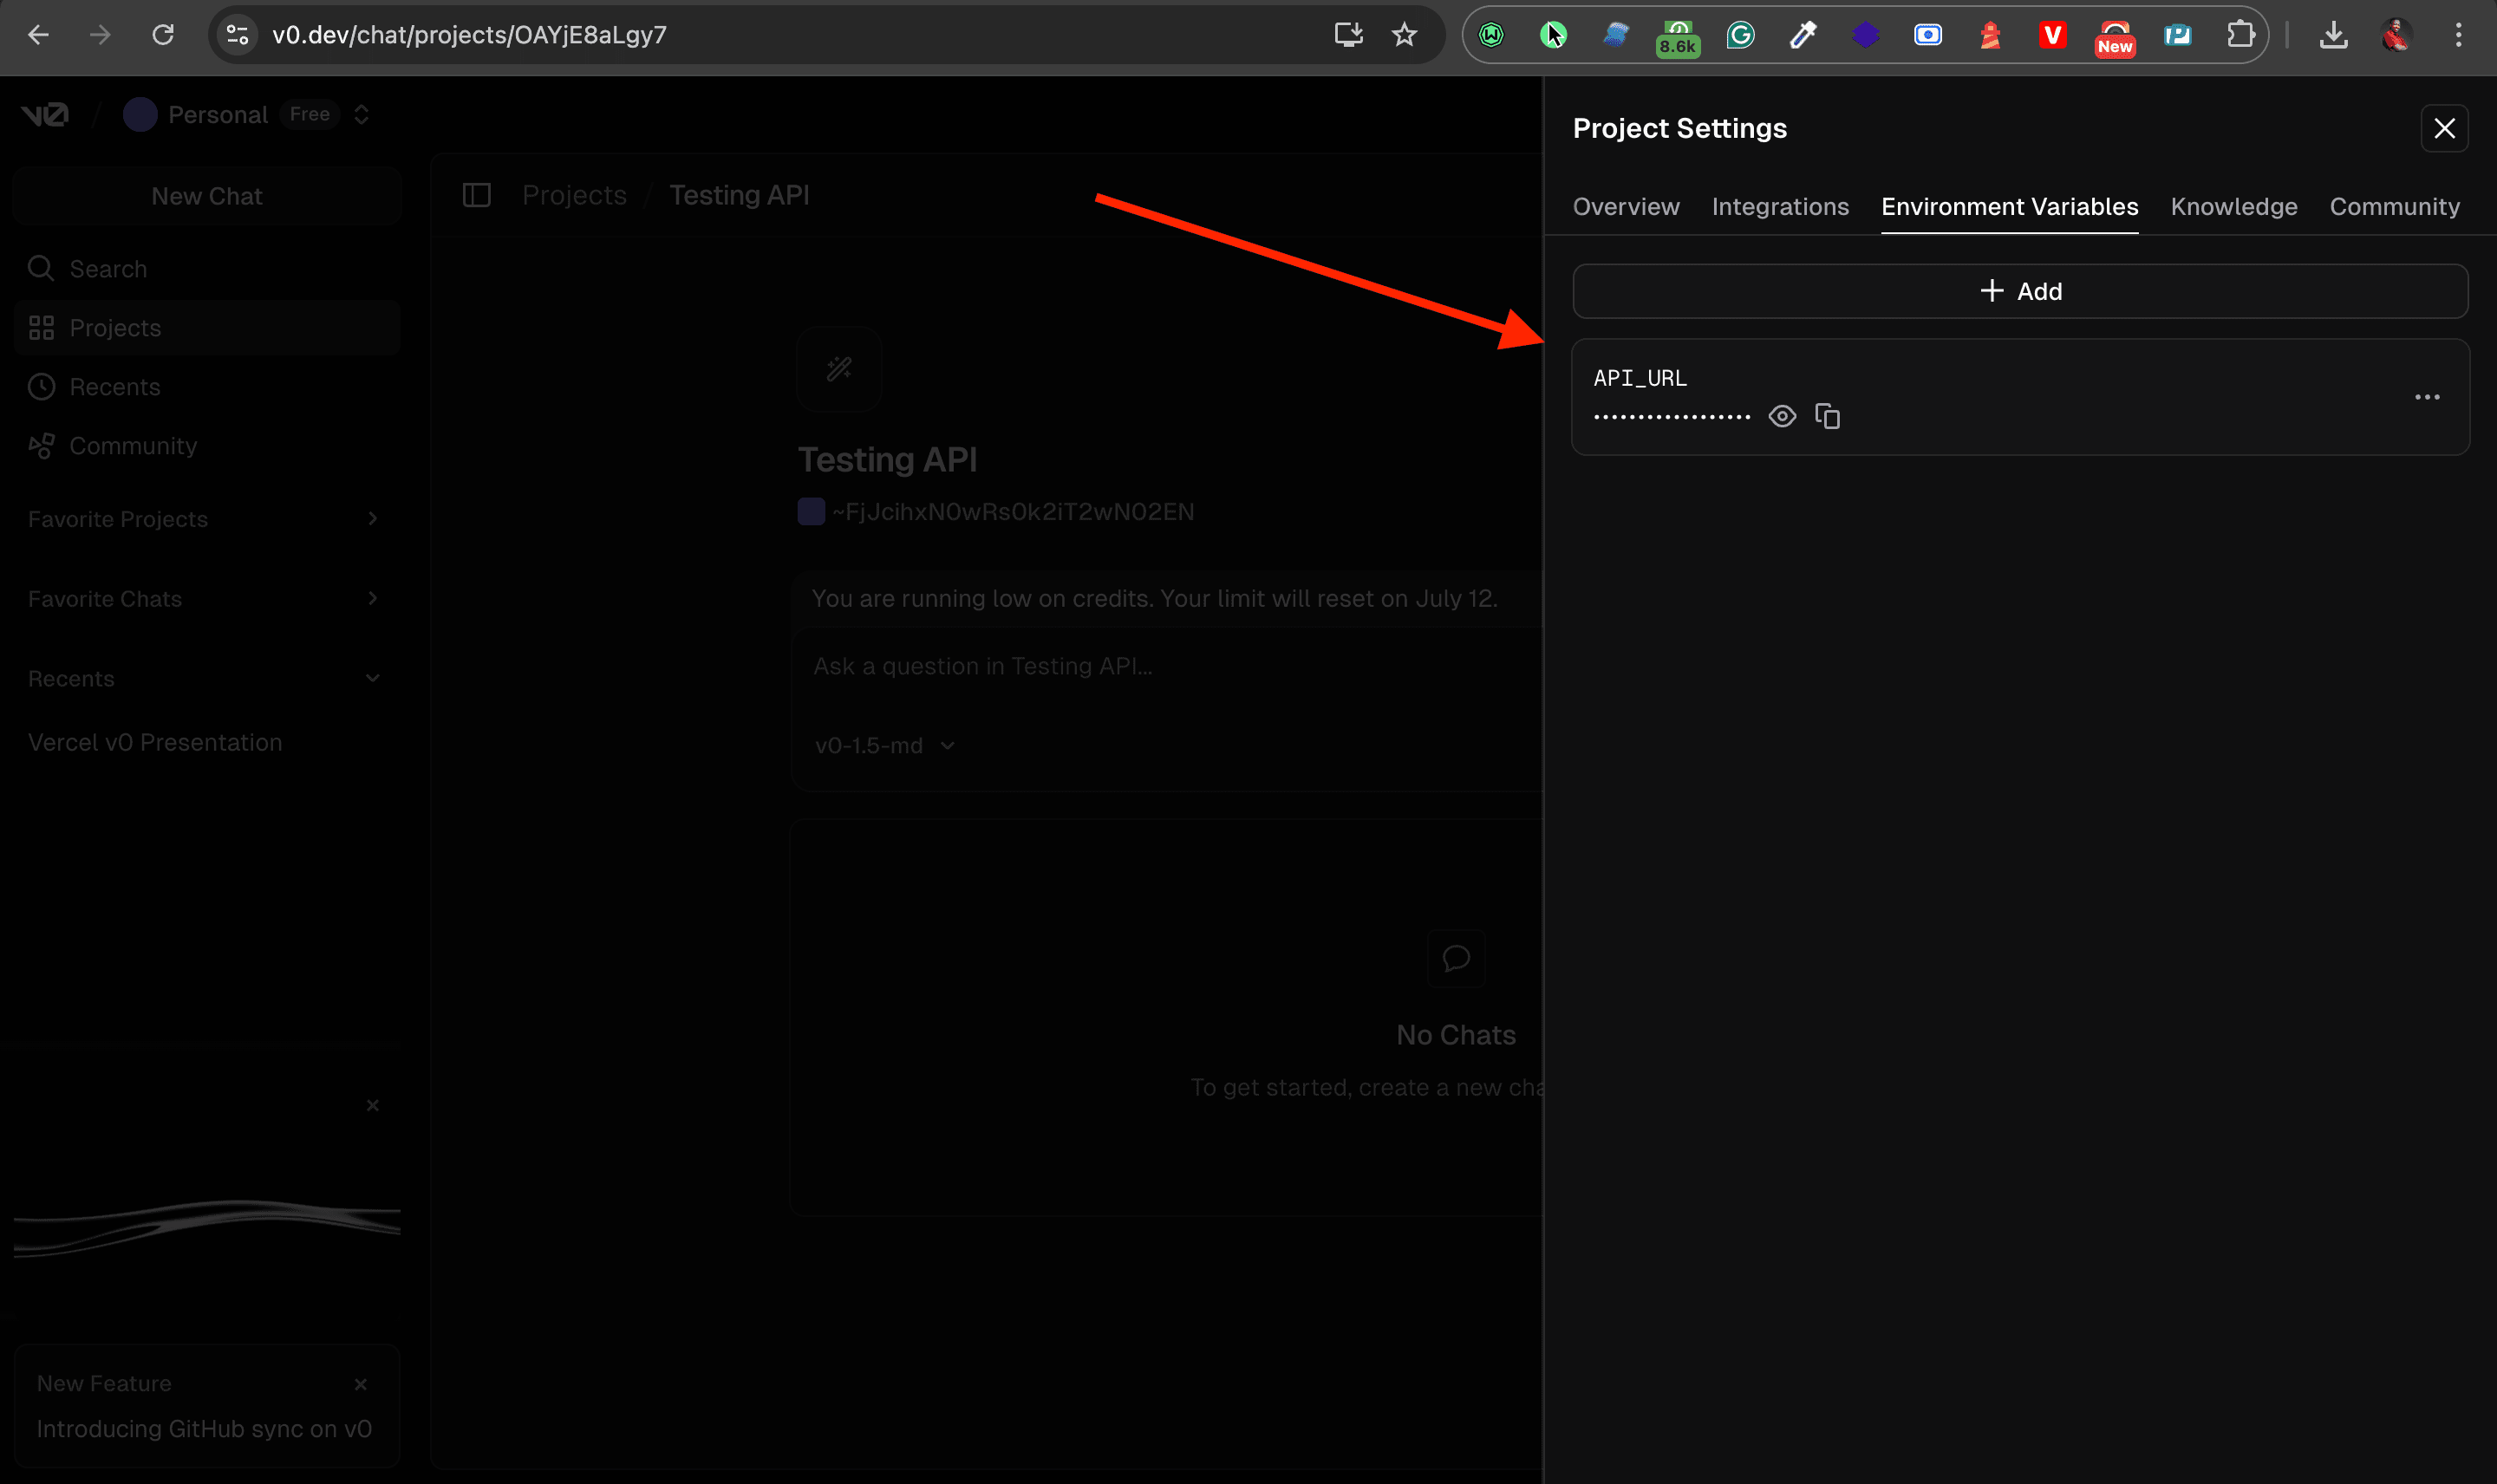2497x1484 pixels.
Task: Reload the current page
Action: click(x=163, y=35)
